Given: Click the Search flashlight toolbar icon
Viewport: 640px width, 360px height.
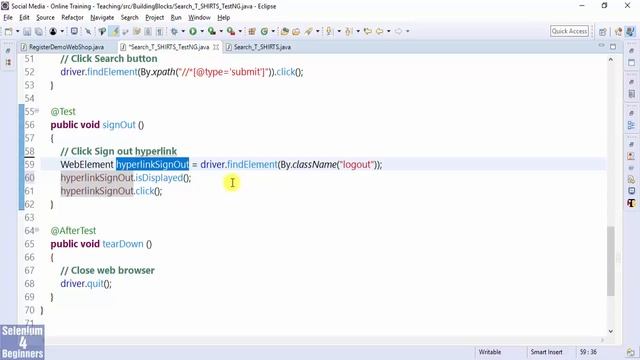Looking at the screenshot, I should click(308, 31).
